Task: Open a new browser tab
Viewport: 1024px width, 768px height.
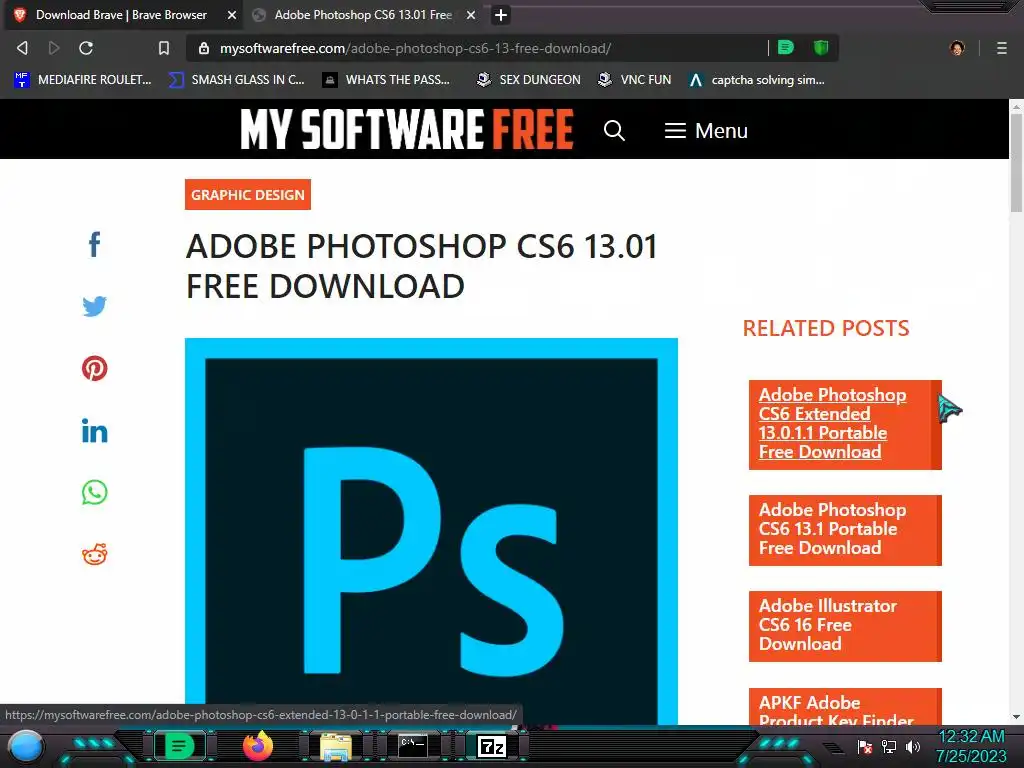Action: pyautogui.click(x=501, y=15)
